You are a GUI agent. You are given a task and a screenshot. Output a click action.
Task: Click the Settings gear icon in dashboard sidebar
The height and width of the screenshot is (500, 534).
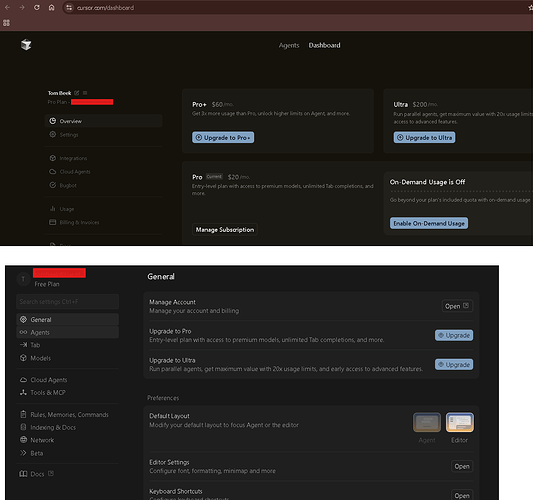point(52,135)
